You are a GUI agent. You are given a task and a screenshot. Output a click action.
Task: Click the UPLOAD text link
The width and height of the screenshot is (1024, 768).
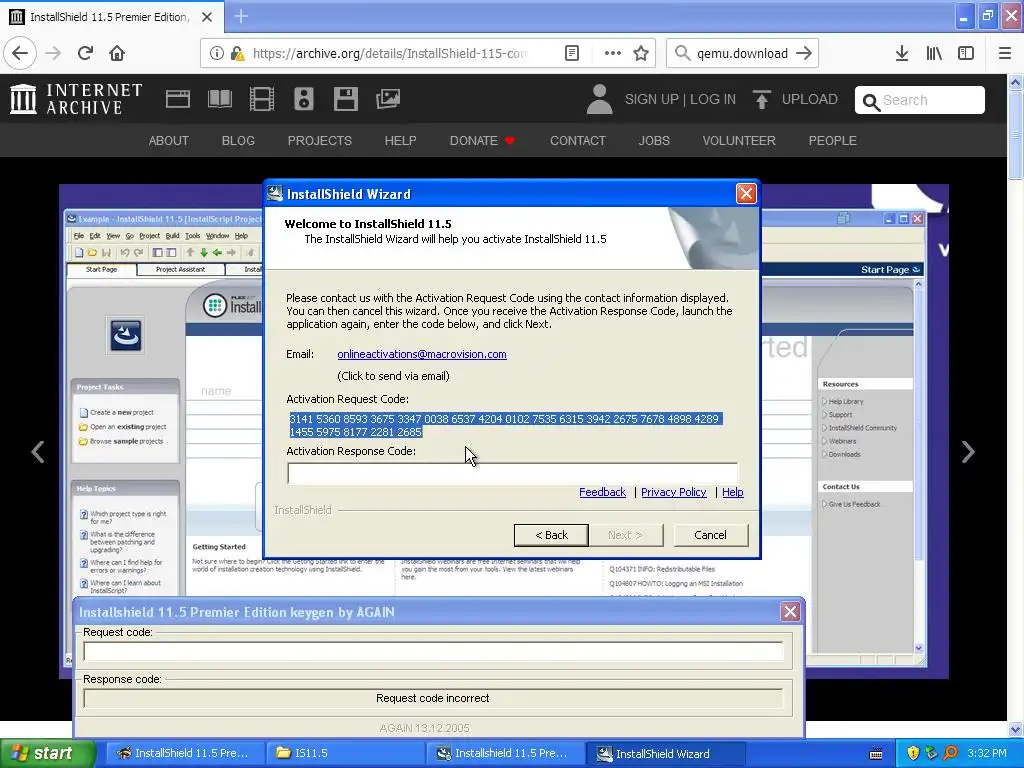coord(810,99)
